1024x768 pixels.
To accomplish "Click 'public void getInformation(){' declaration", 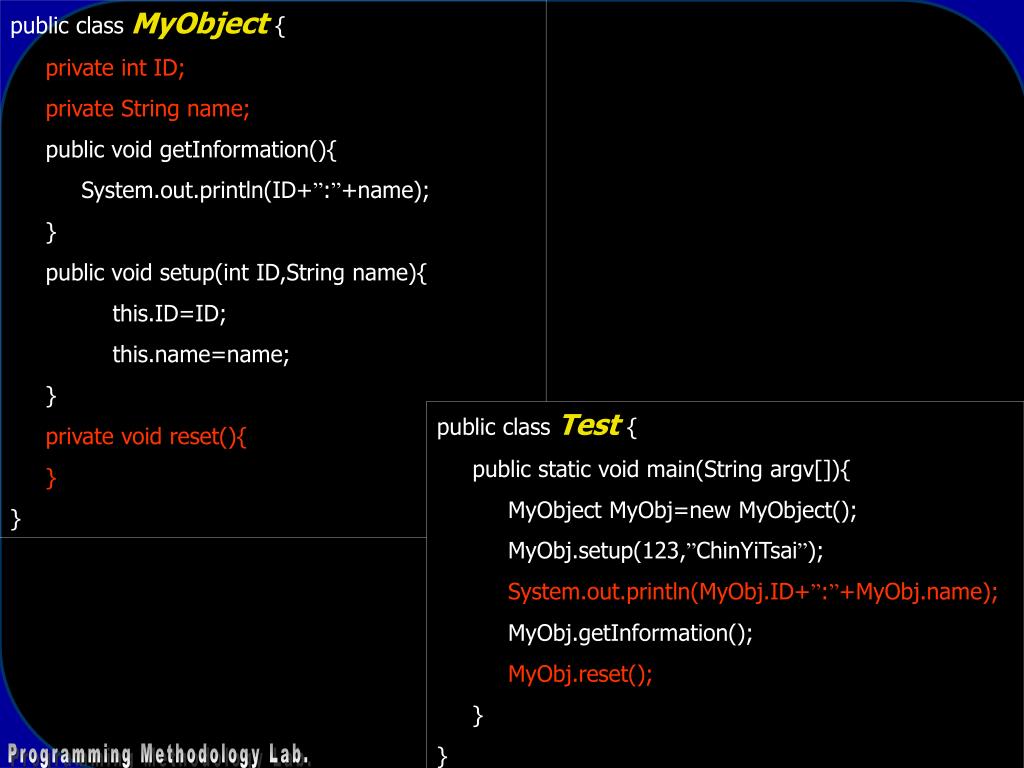I will coord(191,150).
